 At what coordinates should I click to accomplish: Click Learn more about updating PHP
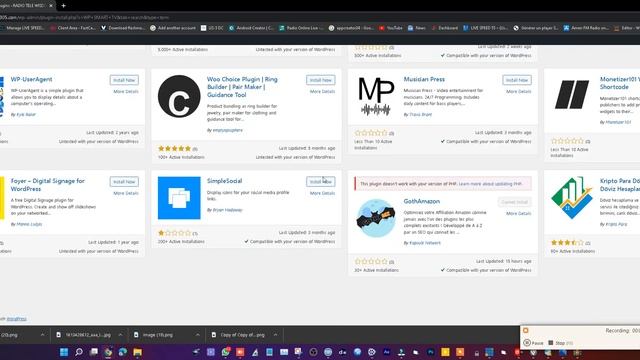tap(490, 184)
